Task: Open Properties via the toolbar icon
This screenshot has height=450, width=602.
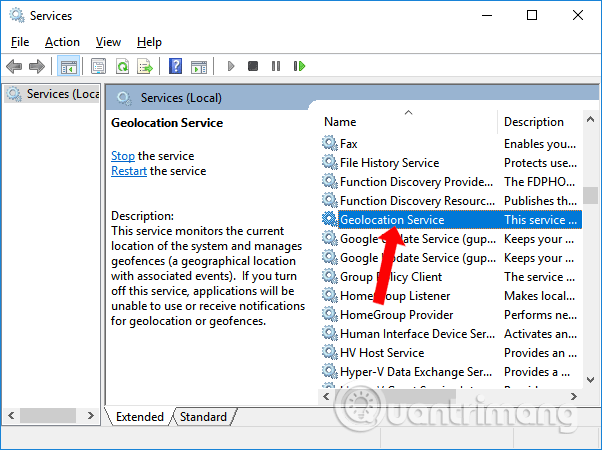Action: (98, 66)
